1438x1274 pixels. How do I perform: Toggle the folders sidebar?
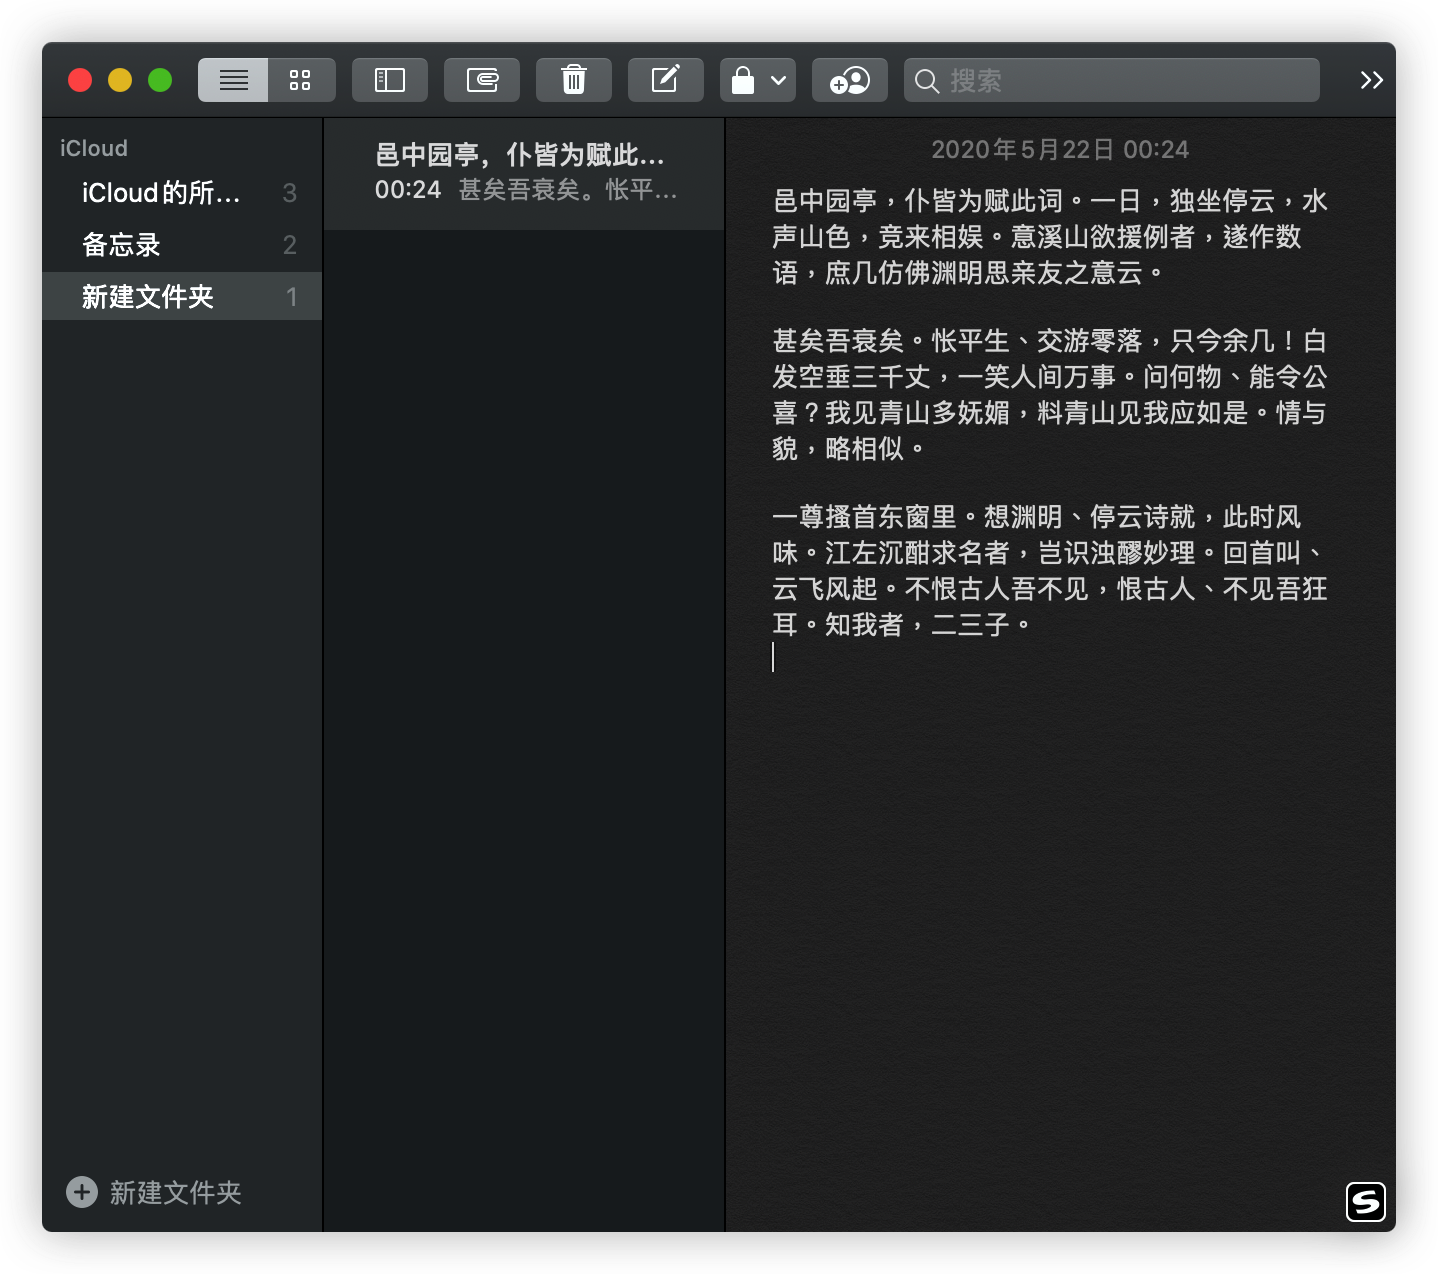coord(389,80)
